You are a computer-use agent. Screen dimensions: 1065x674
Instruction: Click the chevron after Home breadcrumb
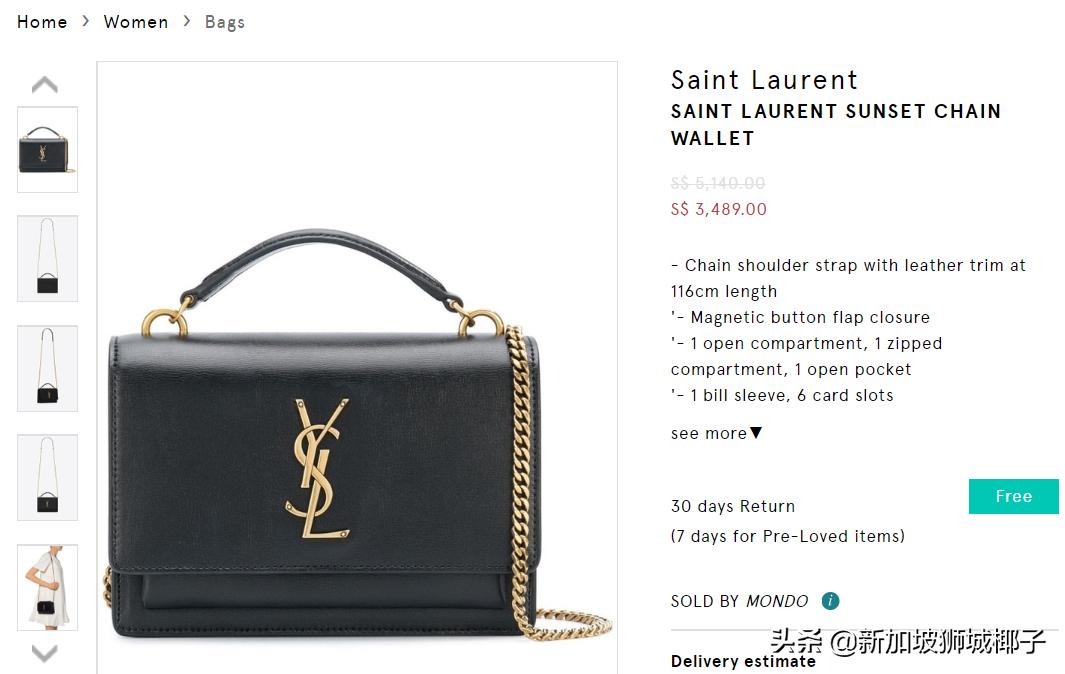coord(86,21)
